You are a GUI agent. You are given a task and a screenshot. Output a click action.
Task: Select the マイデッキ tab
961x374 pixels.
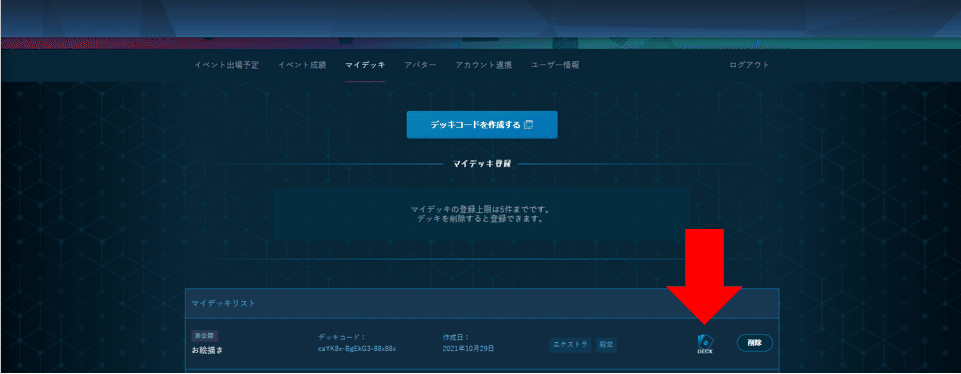coord(365,65)
